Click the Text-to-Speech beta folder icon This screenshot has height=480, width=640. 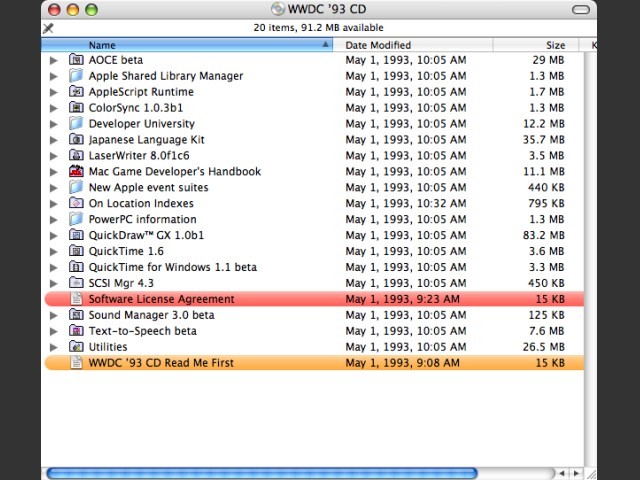(x=76, y=330)
